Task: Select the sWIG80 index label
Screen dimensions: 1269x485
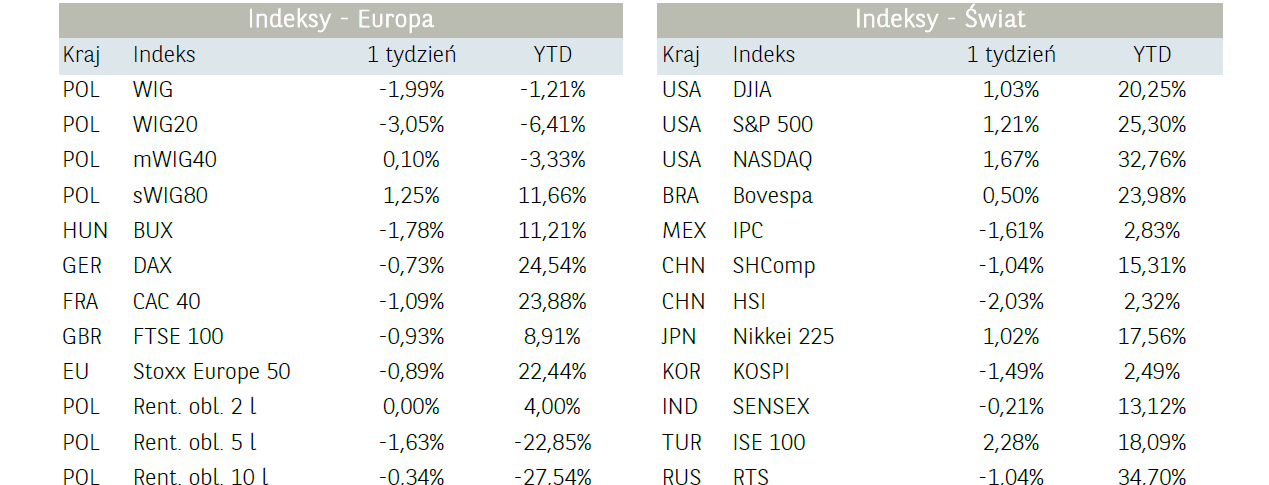Action: (170, 196)
